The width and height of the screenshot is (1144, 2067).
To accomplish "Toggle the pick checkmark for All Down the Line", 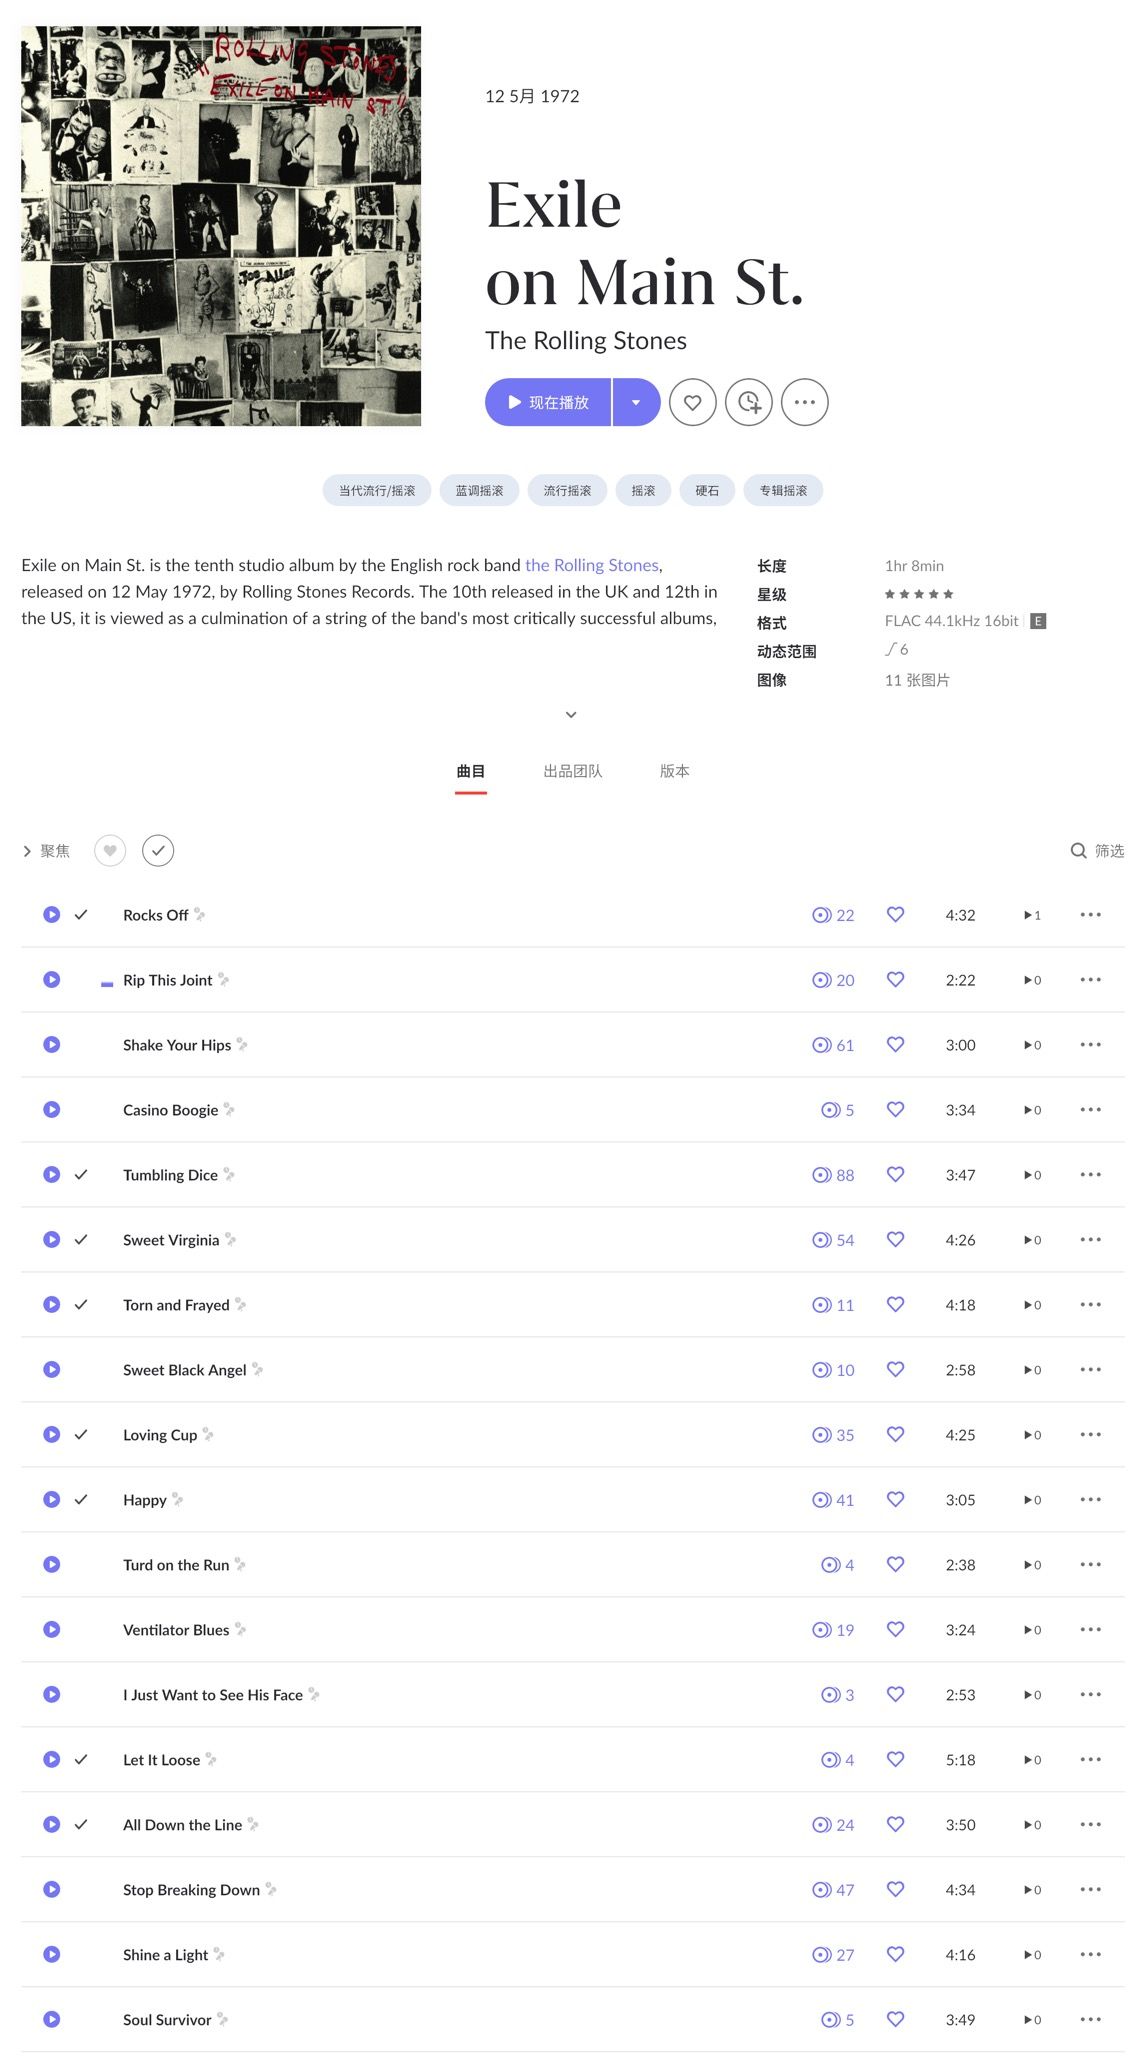I will pos(81,1824).
